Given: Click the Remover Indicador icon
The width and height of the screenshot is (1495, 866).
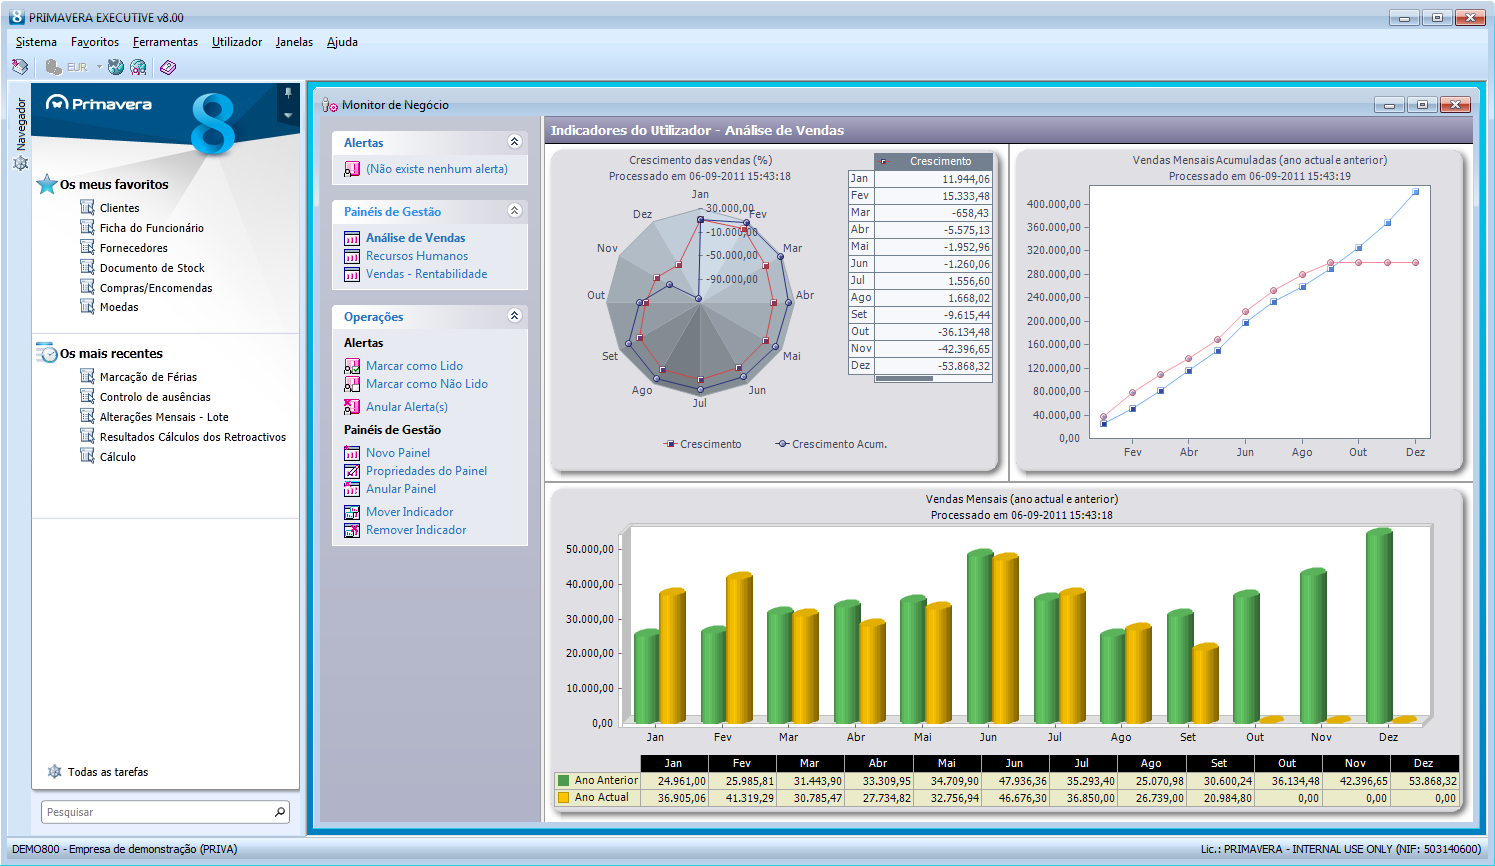Looking at the screenshot, I should (x=352, y=530).
